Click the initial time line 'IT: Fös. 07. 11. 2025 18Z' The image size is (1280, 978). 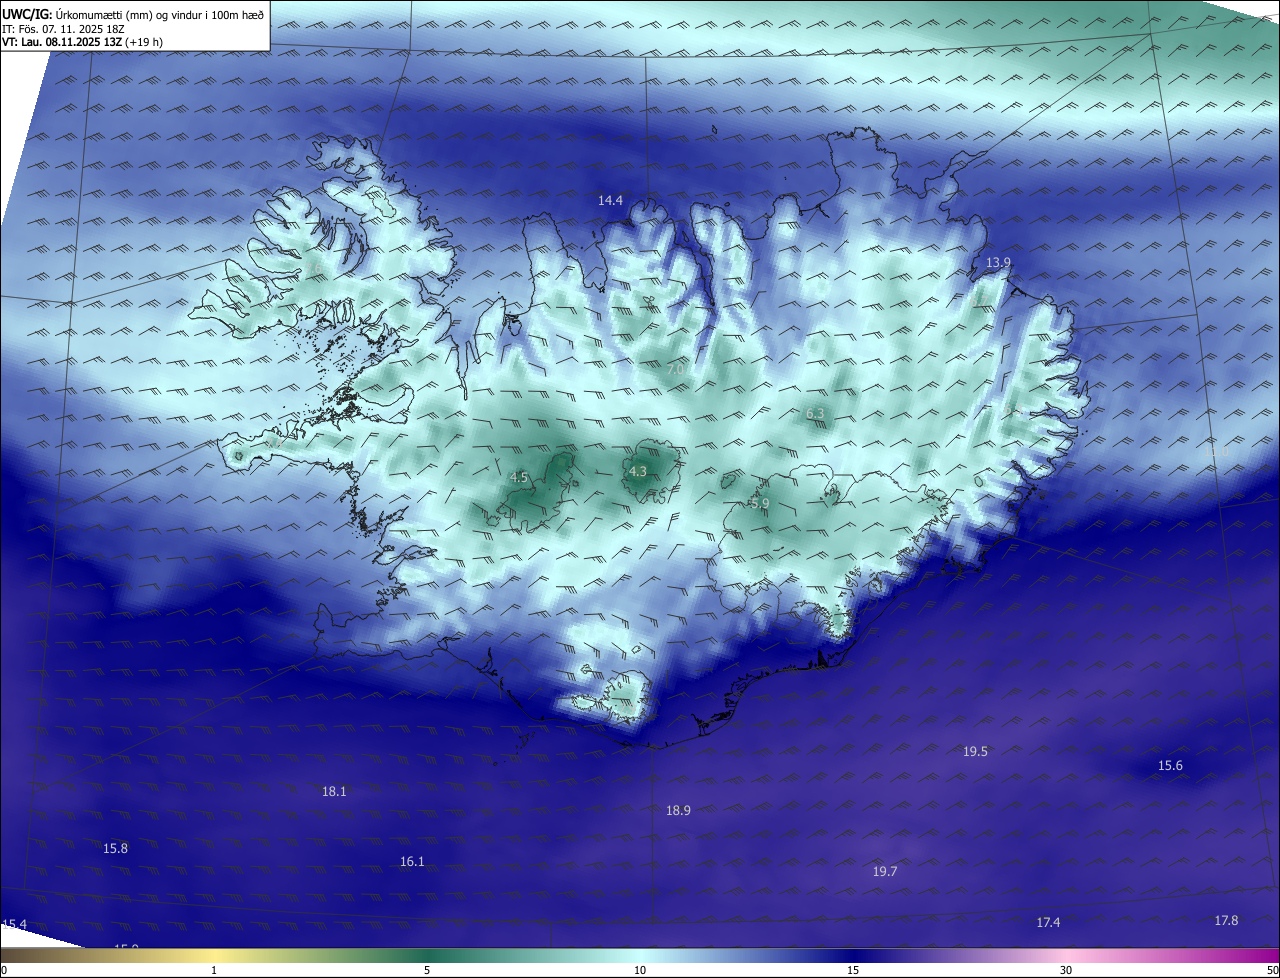point(63,28)
